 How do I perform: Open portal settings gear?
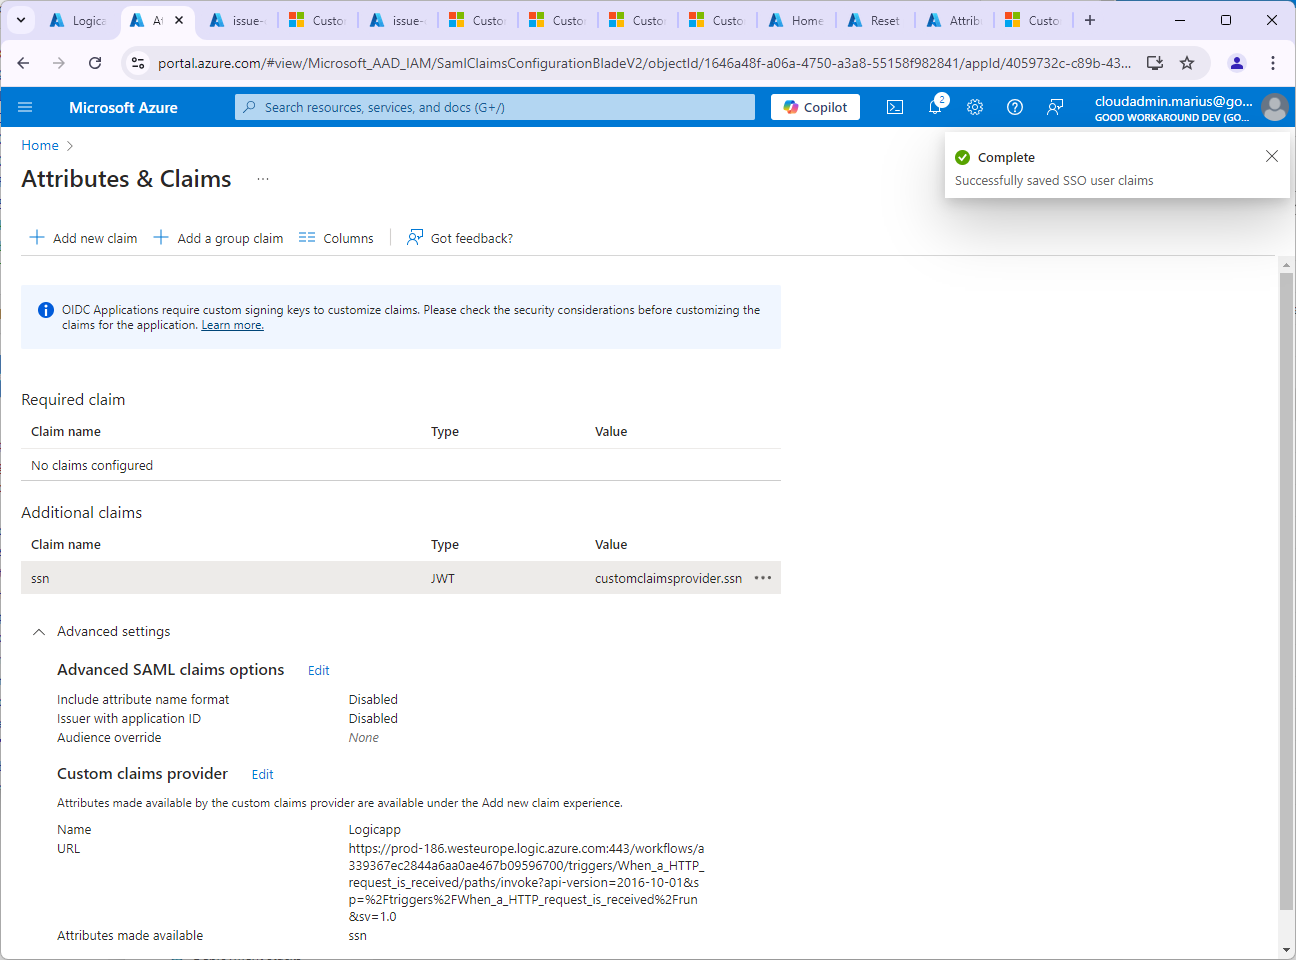point(975,107)
